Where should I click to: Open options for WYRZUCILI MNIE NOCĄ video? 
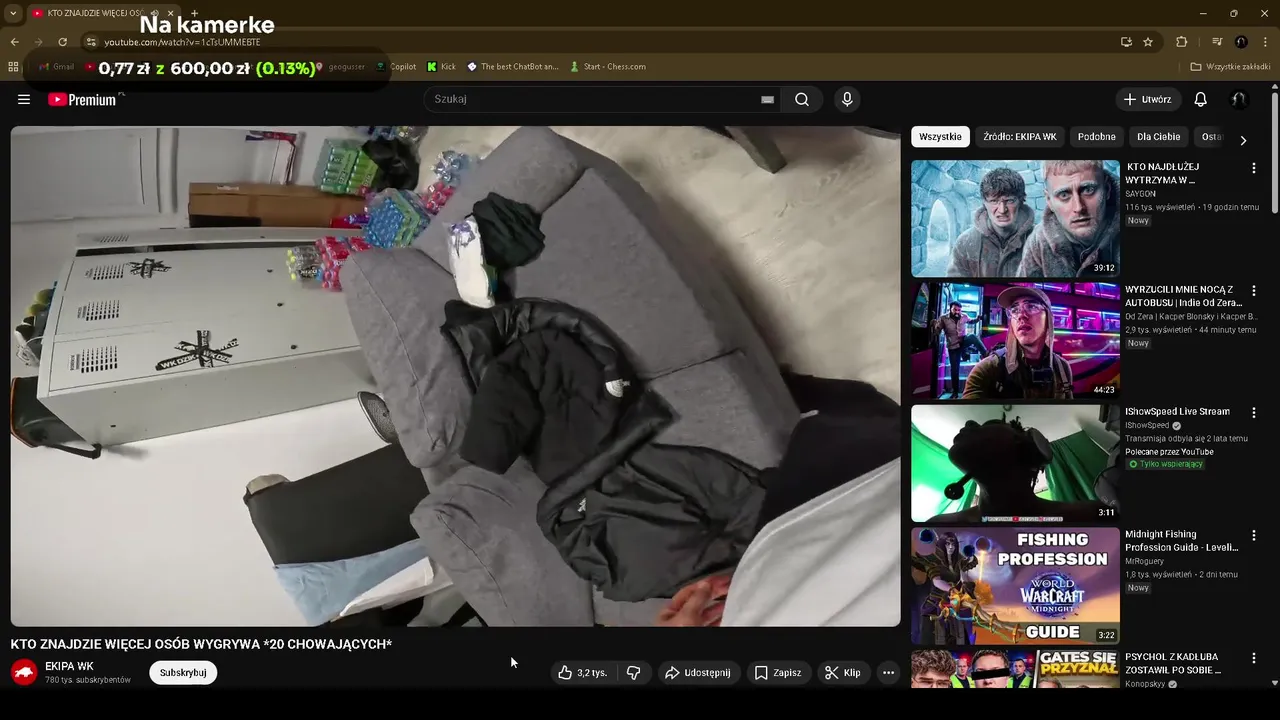coord(1253,291)
